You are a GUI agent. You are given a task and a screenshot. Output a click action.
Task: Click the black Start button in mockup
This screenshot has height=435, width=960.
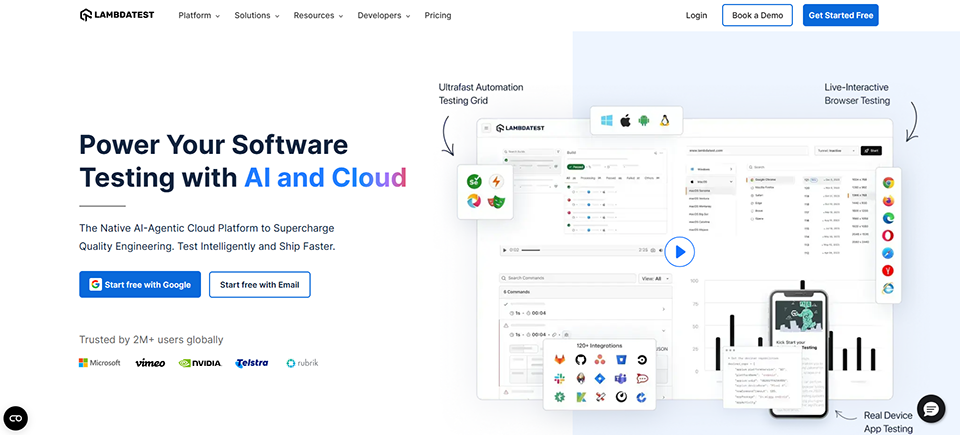click(871, 150)
